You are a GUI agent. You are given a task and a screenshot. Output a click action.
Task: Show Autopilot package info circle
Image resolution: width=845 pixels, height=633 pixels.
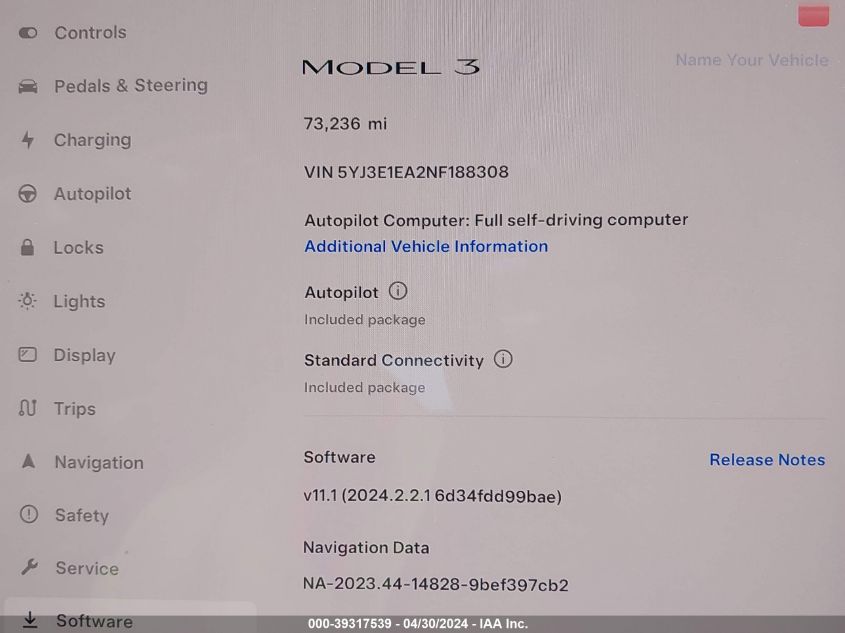point(398,291)
